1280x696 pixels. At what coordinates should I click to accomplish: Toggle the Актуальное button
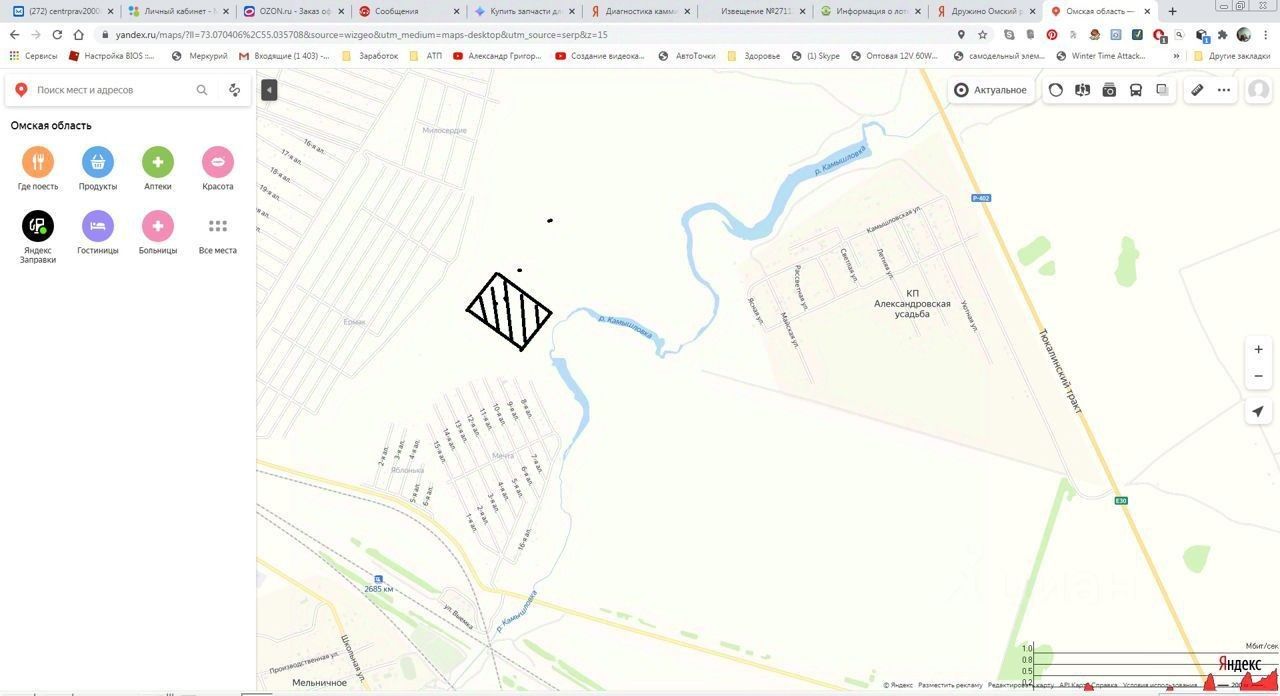click(x=990, y=90)
